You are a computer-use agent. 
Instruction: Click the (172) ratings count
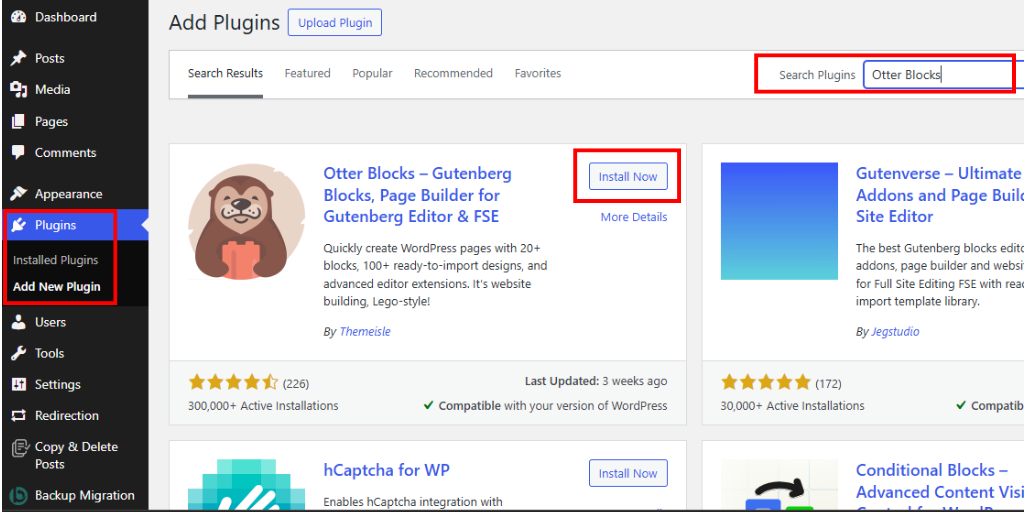828,383
